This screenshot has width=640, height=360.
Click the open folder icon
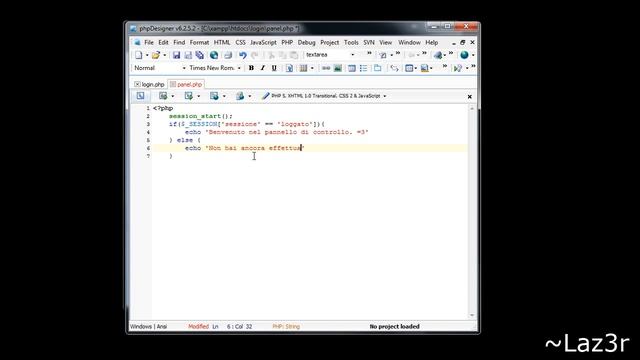tap(156, 55)
